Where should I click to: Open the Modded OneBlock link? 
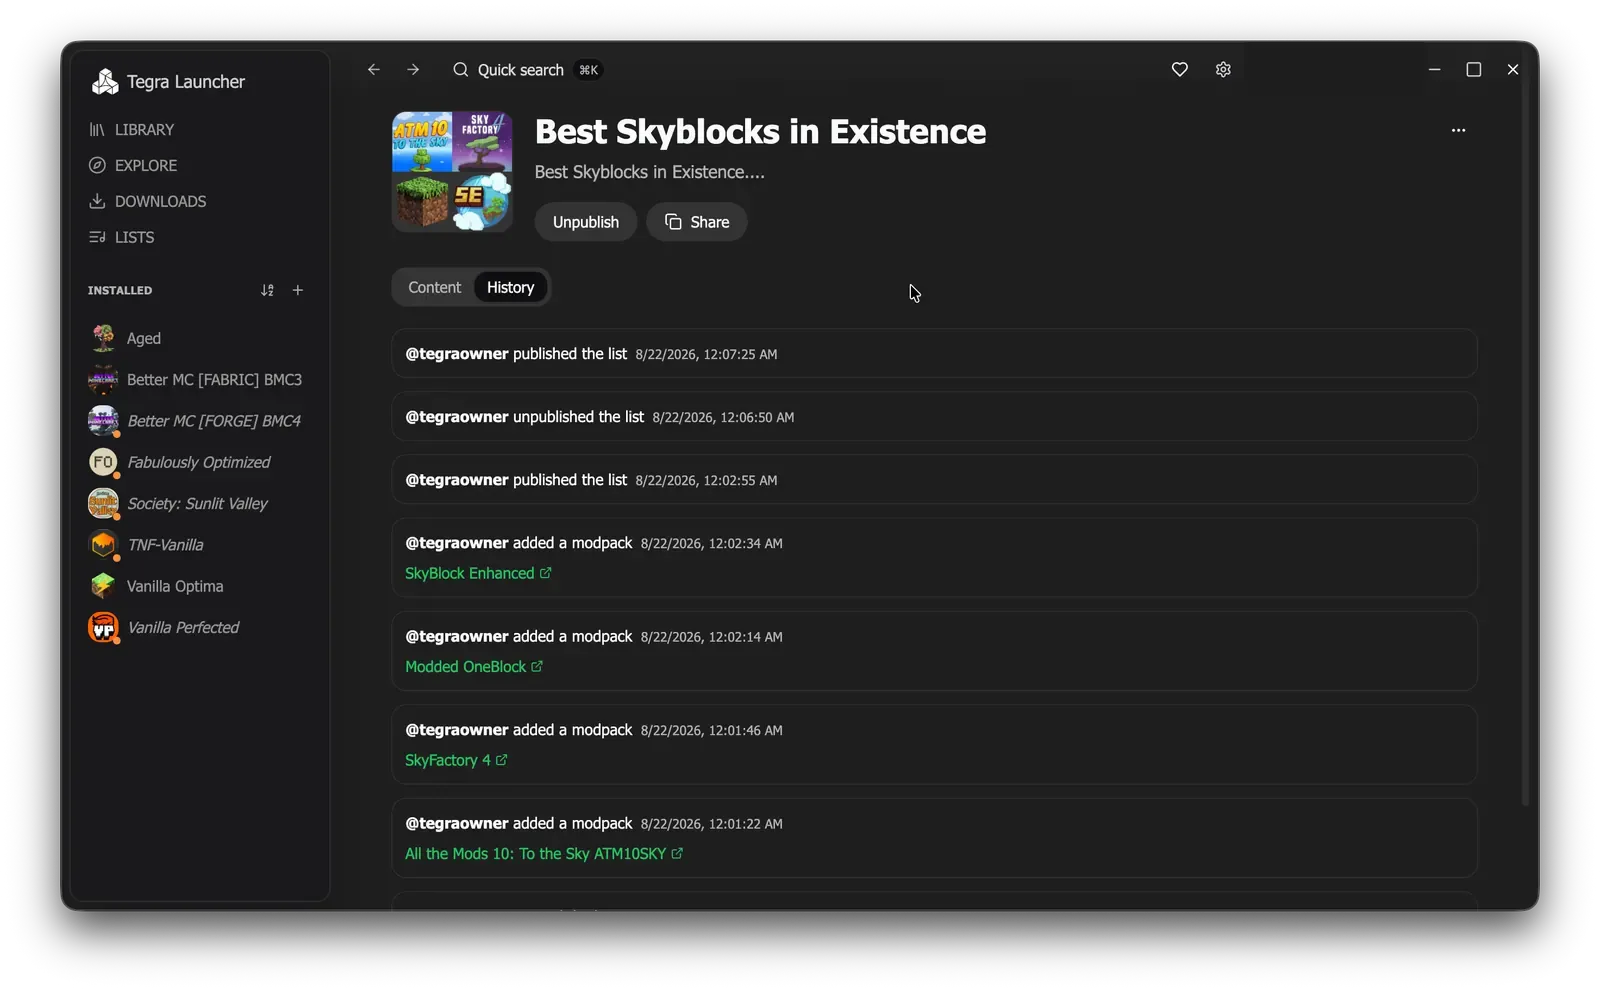[x=474, y=667]
